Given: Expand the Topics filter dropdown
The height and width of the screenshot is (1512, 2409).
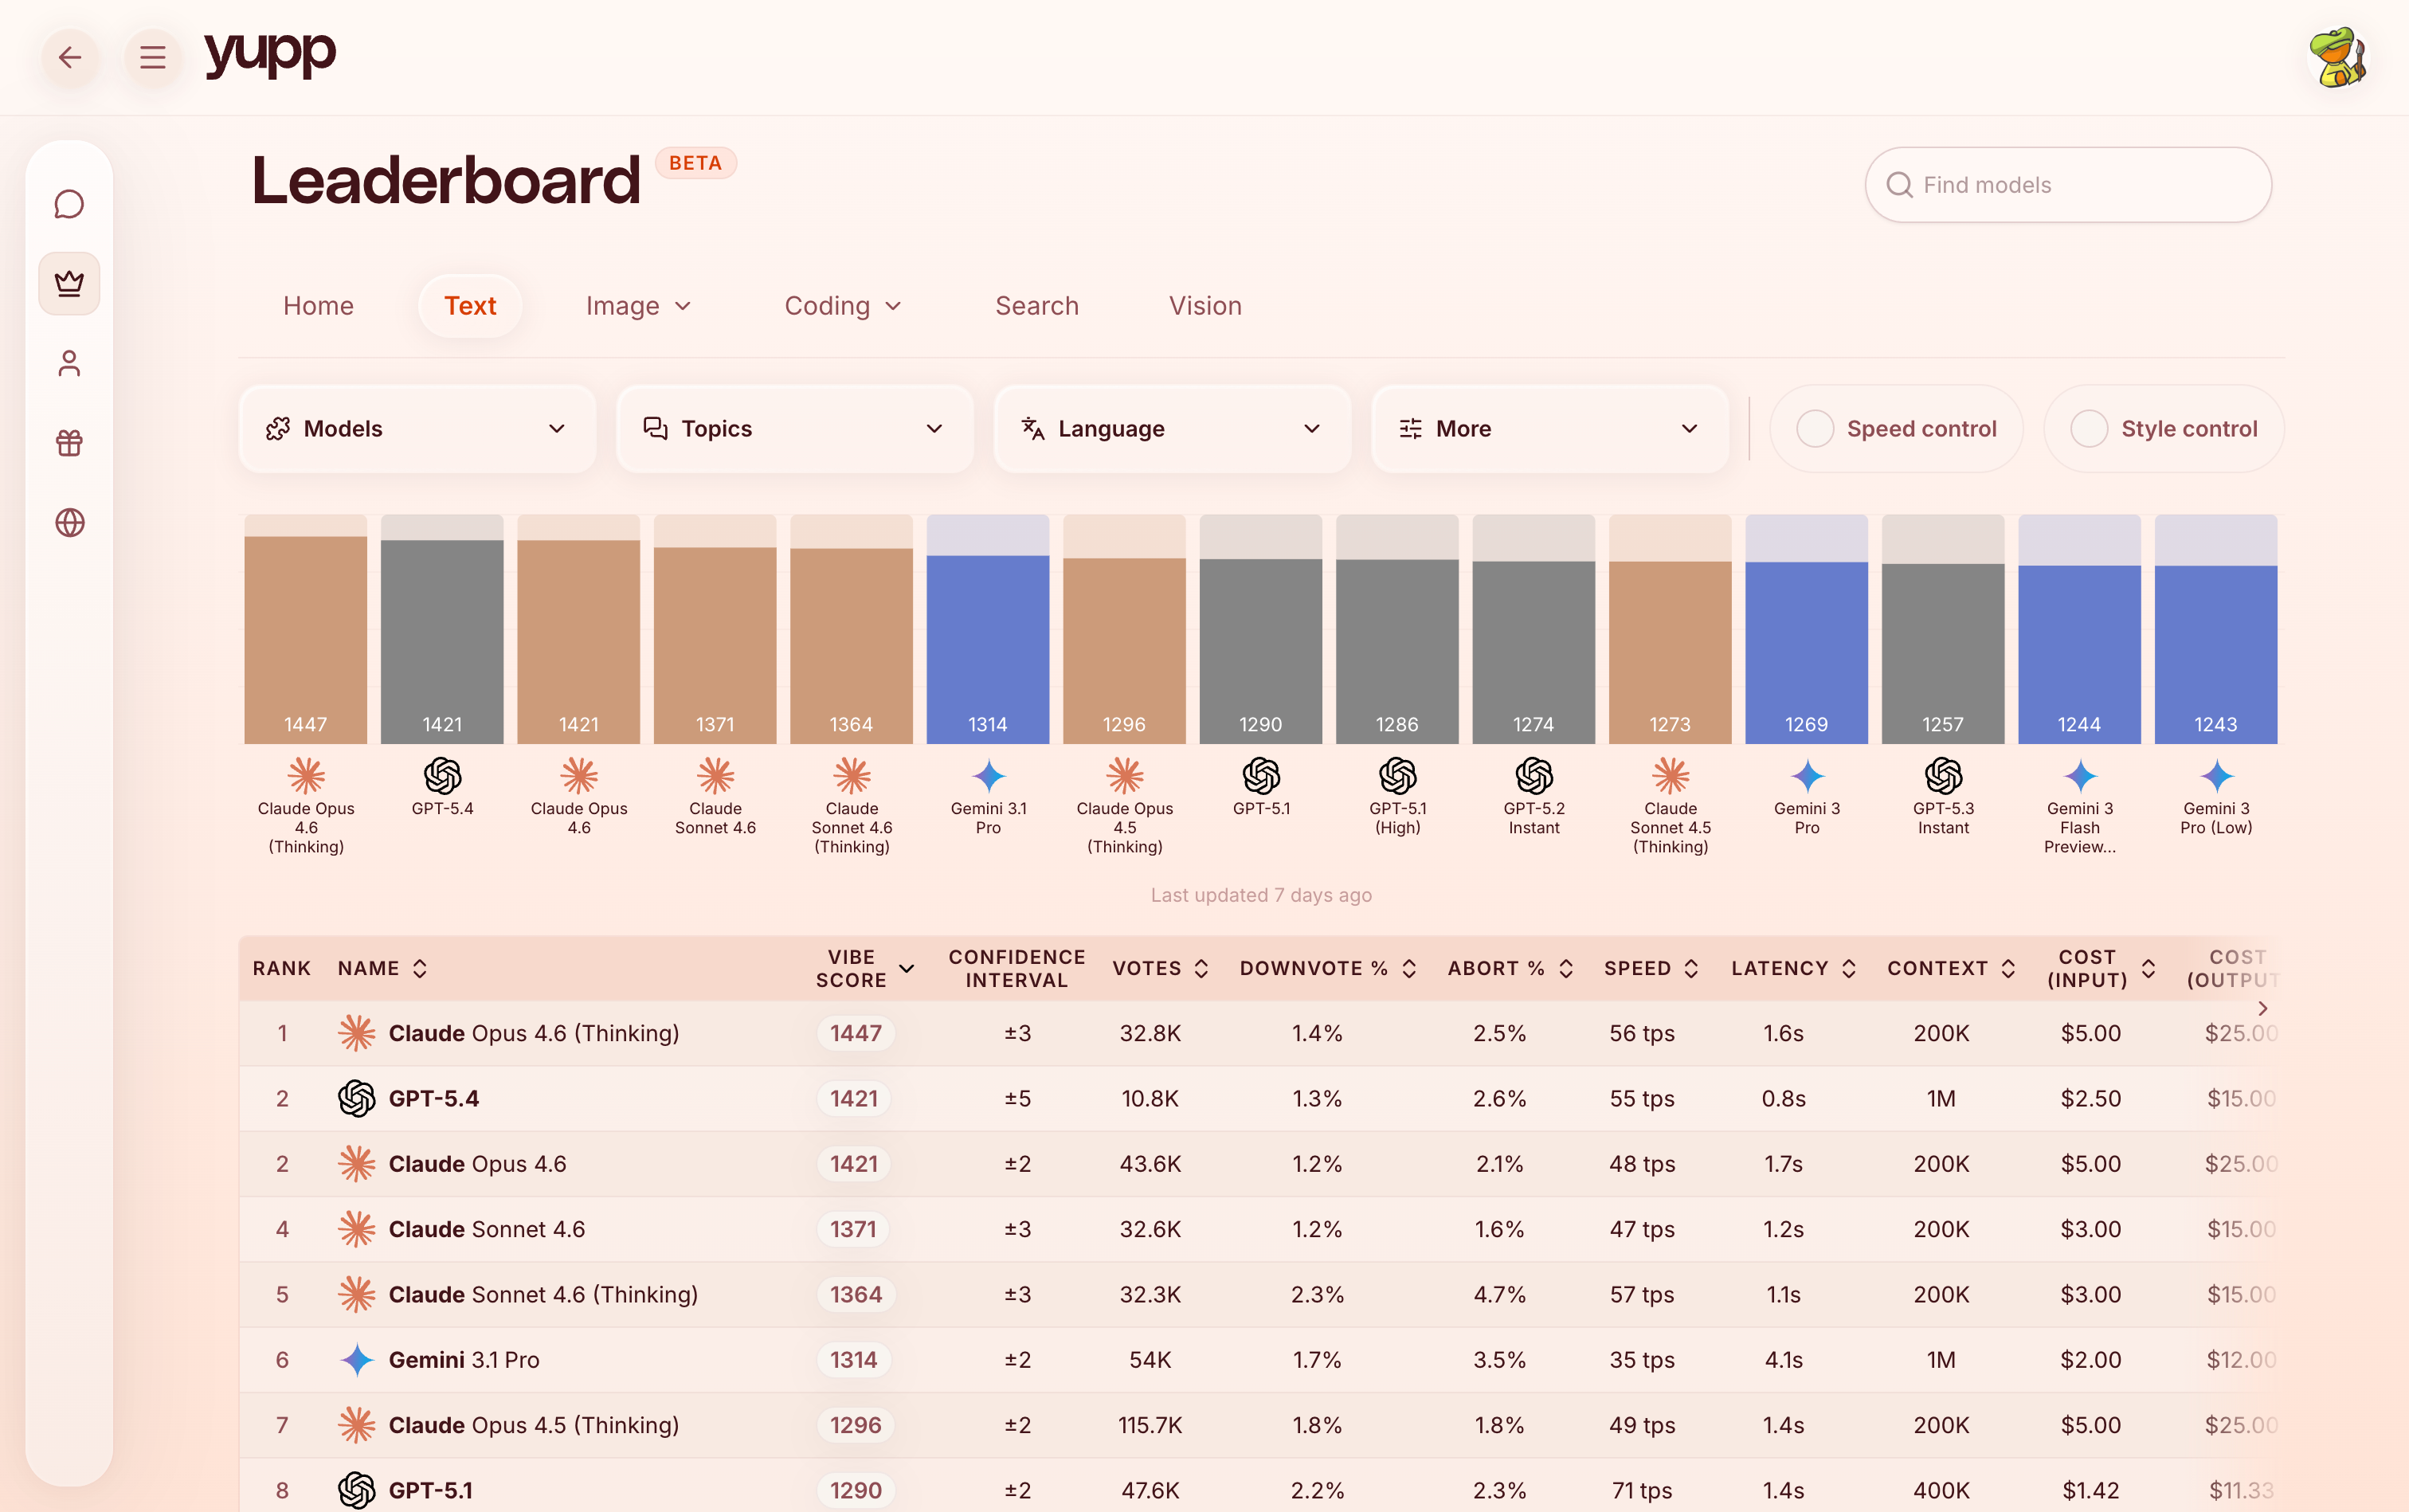Looking at the screenshot, I should 794,428.
